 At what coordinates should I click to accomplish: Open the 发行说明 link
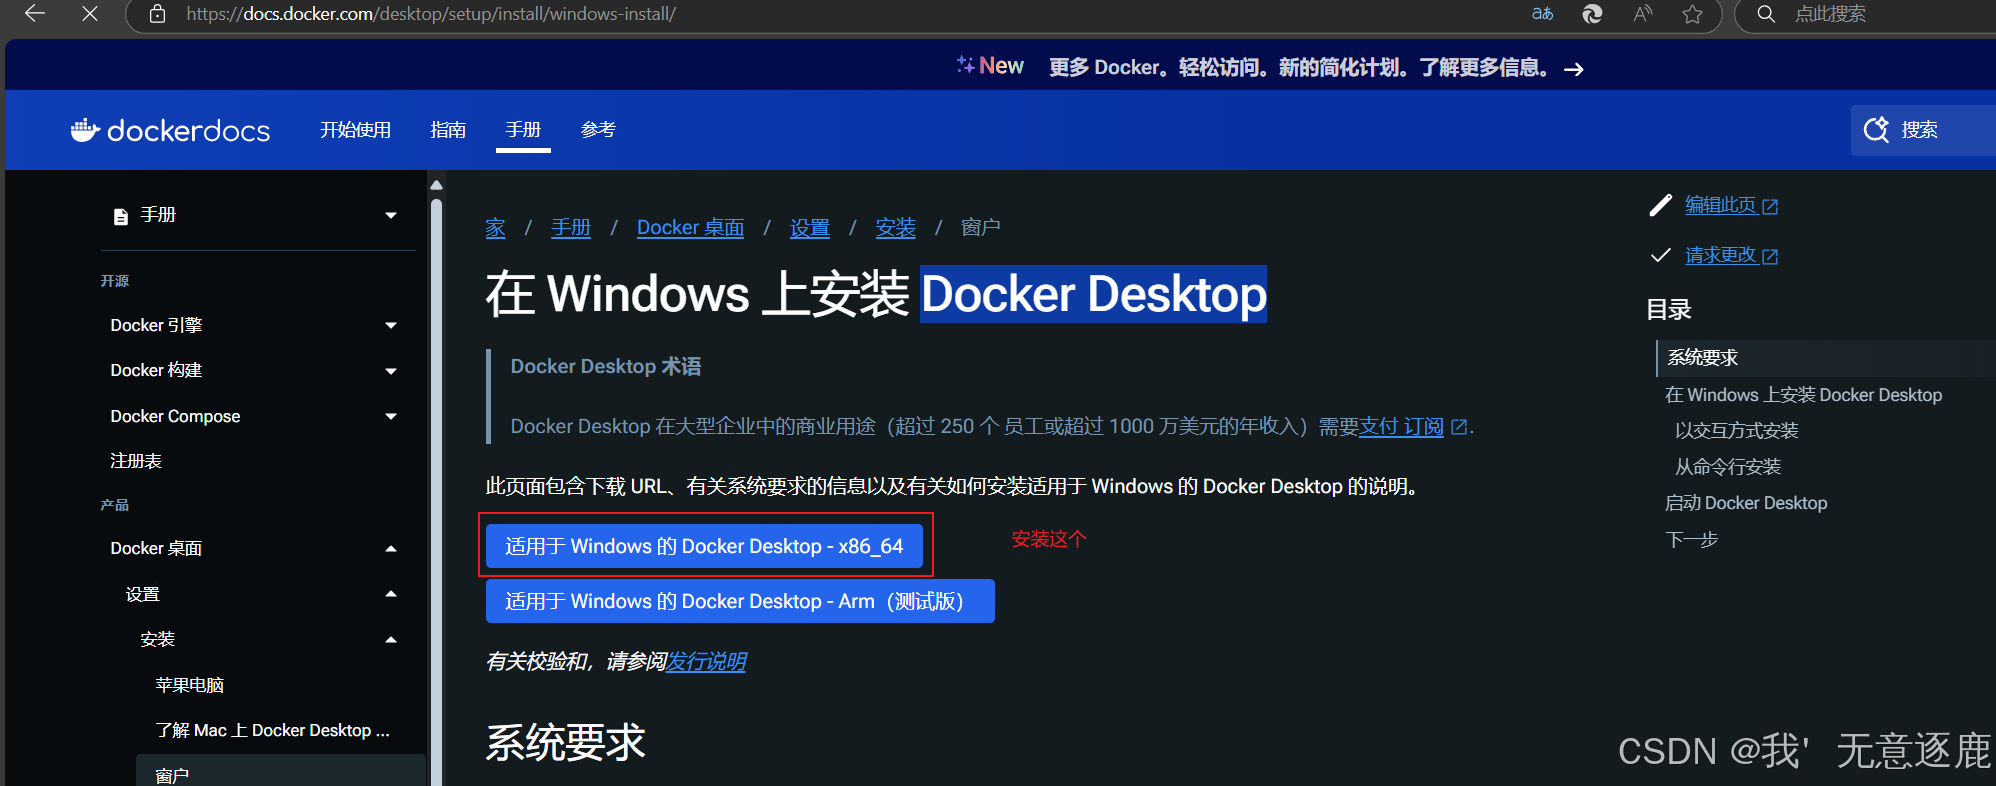(706, 662)
